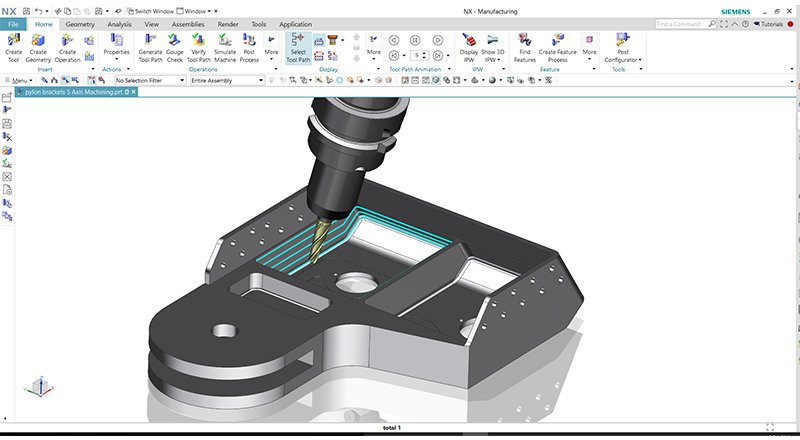Rewind tool path animation to start
Image resolution: width=800 pixels, height=440 pixels.
[394, 55]
